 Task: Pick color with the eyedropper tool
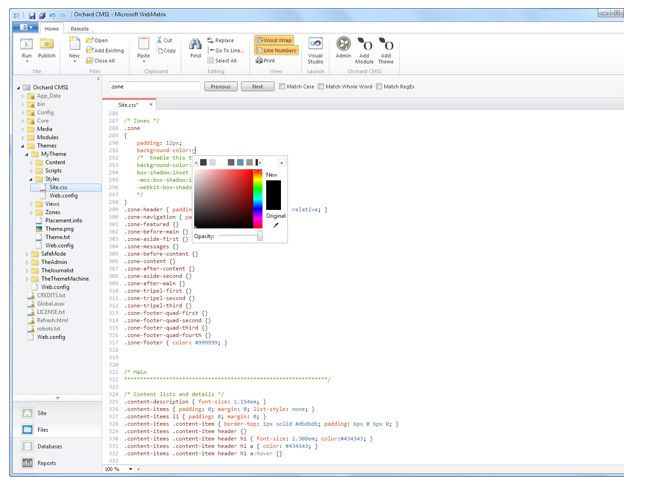[276, 225]
